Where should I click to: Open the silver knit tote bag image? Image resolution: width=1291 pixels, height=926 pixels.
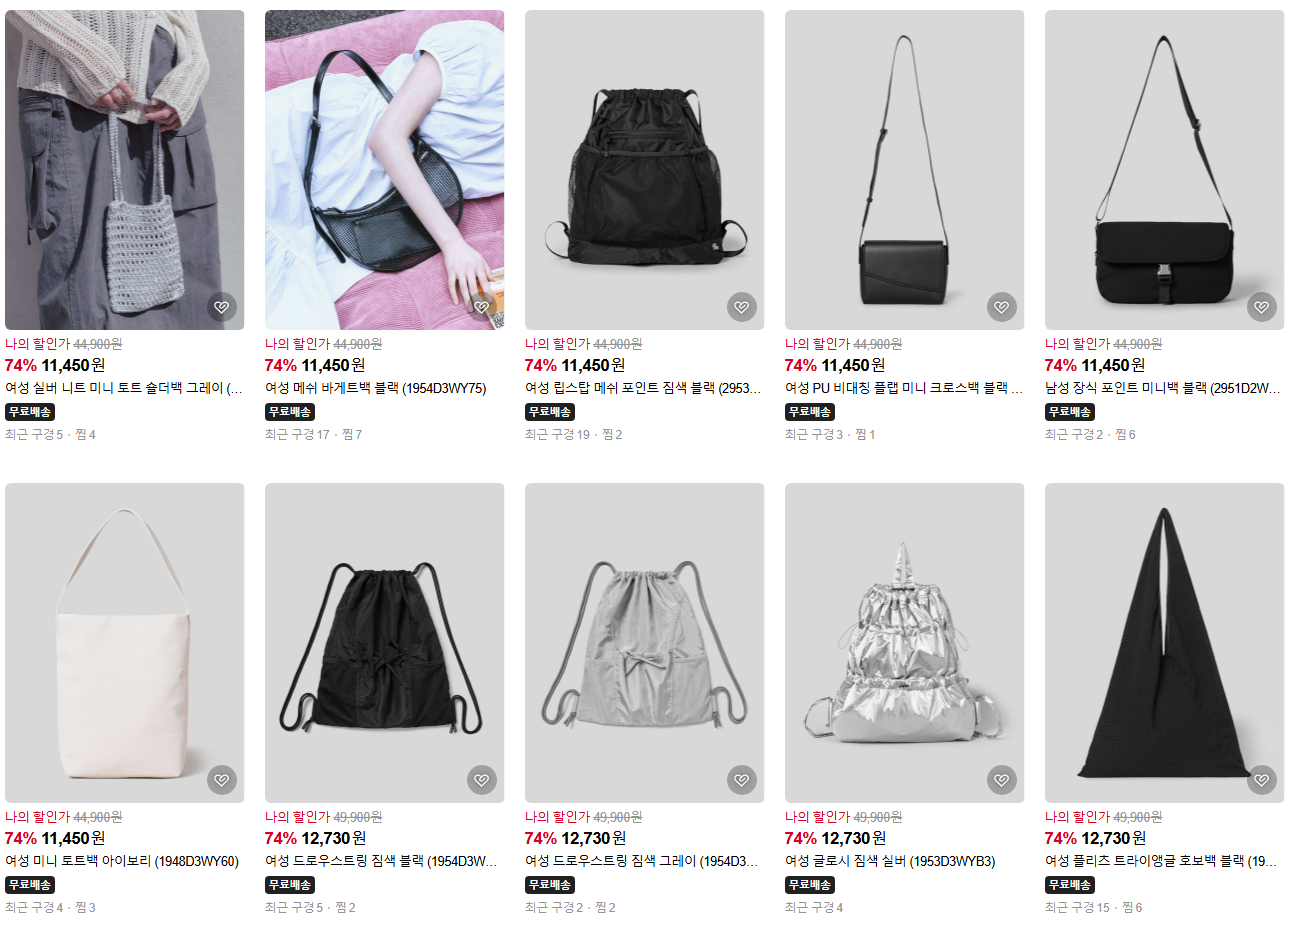pyautogui.click(x=125, y=170)
